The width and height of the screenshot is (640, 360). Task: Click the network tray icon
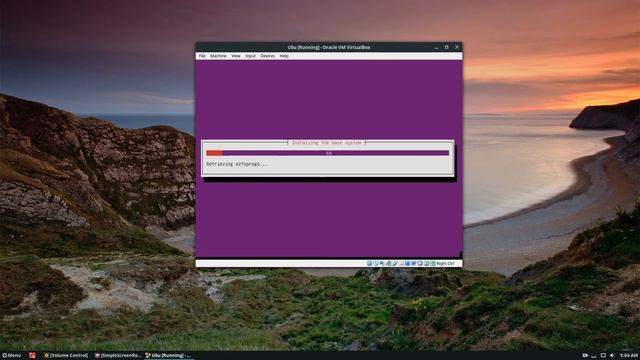coord(594,356)
